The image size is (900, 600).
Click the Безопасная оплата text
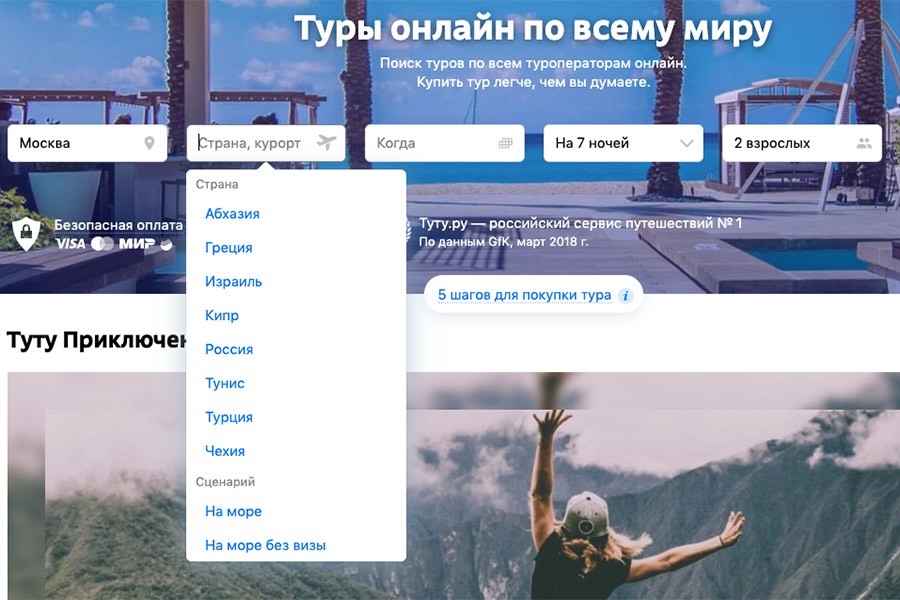point(118,225)
